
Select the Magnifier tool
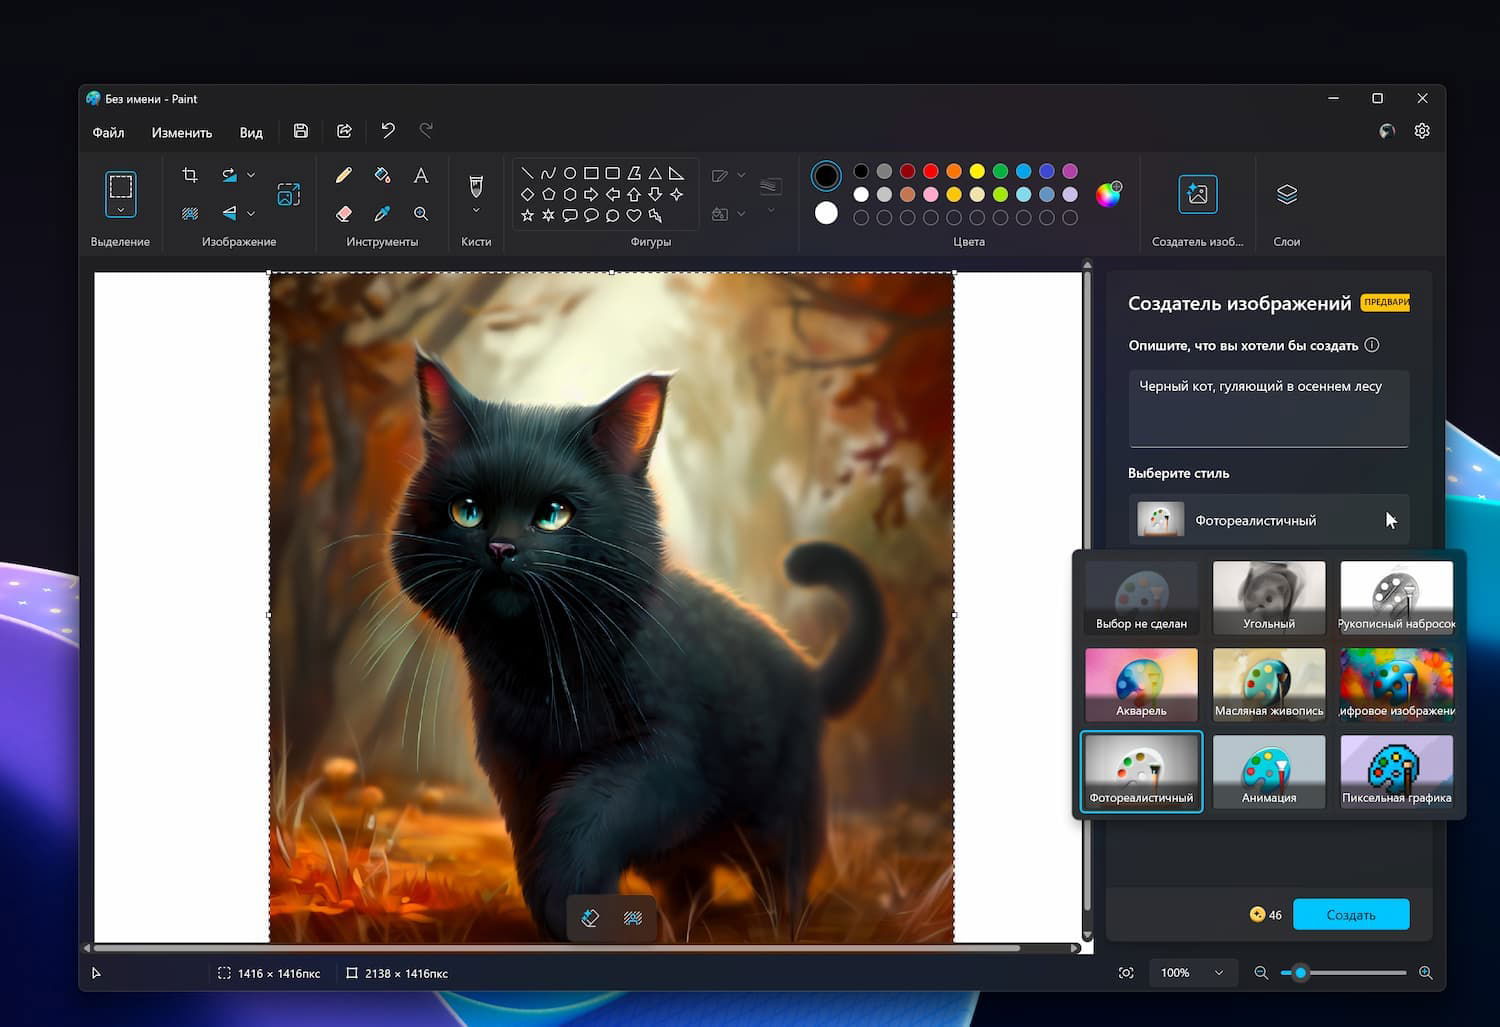[421, 213]
